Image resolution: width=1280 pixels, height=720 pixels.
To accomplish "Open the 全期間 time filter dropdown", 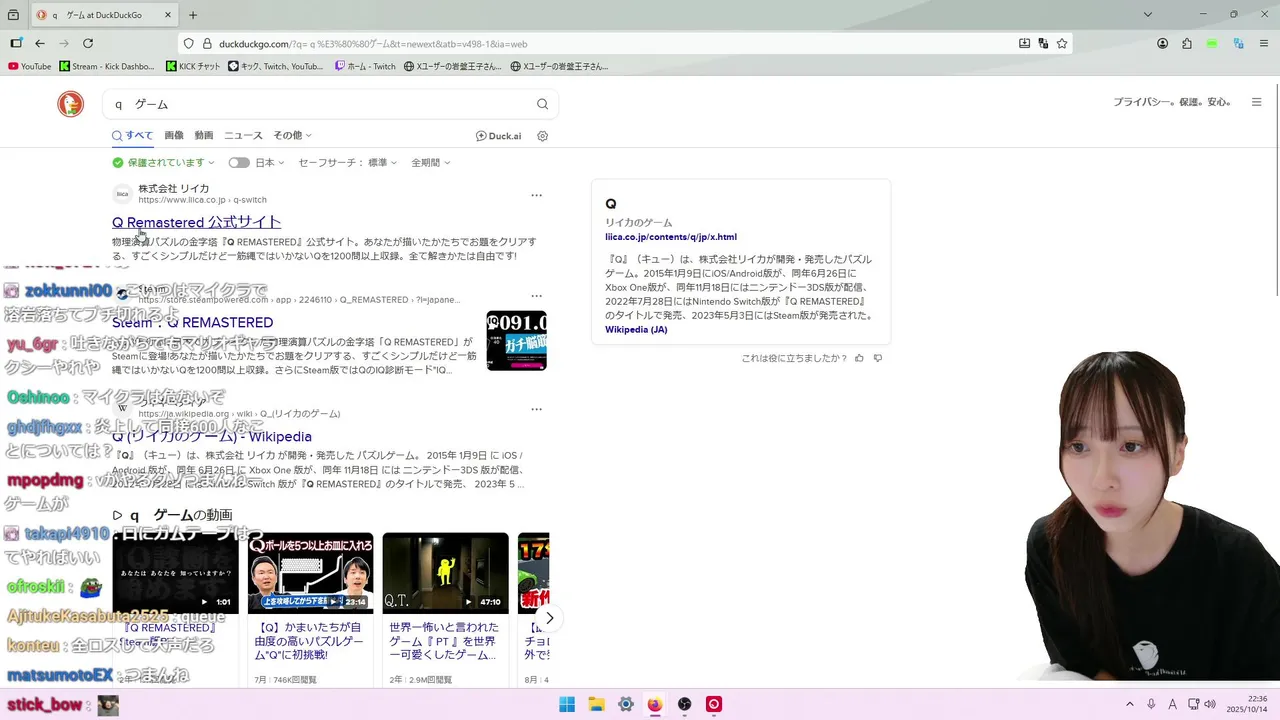I will point(430,162).
